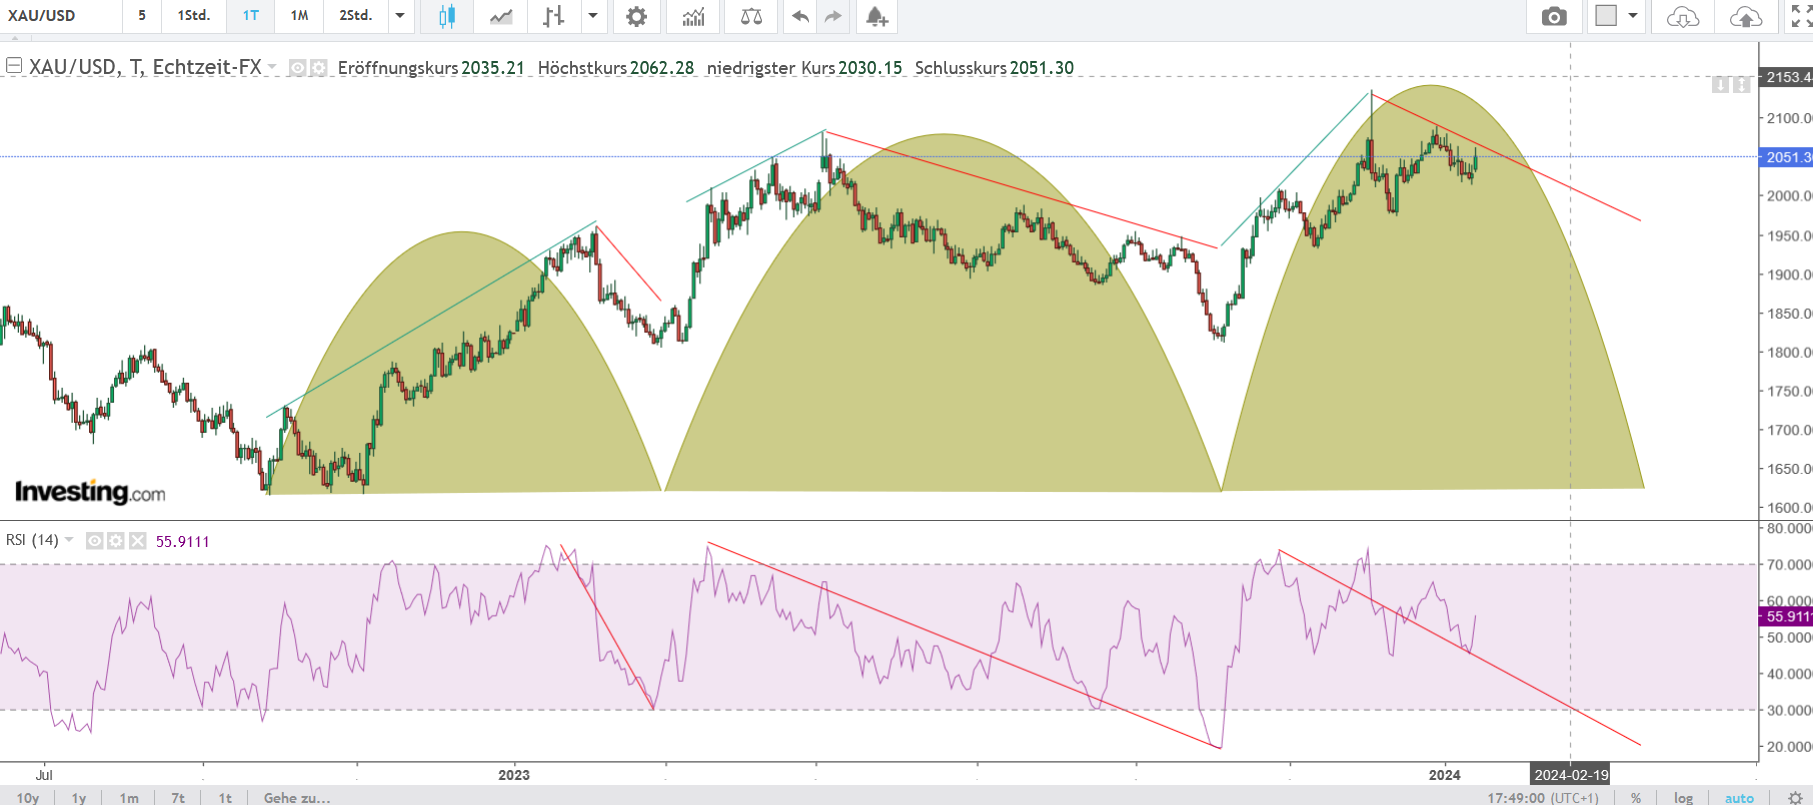Switch to the 1M timeframe
Viewport: 1813px width, 805px height.
pos(299,16)
